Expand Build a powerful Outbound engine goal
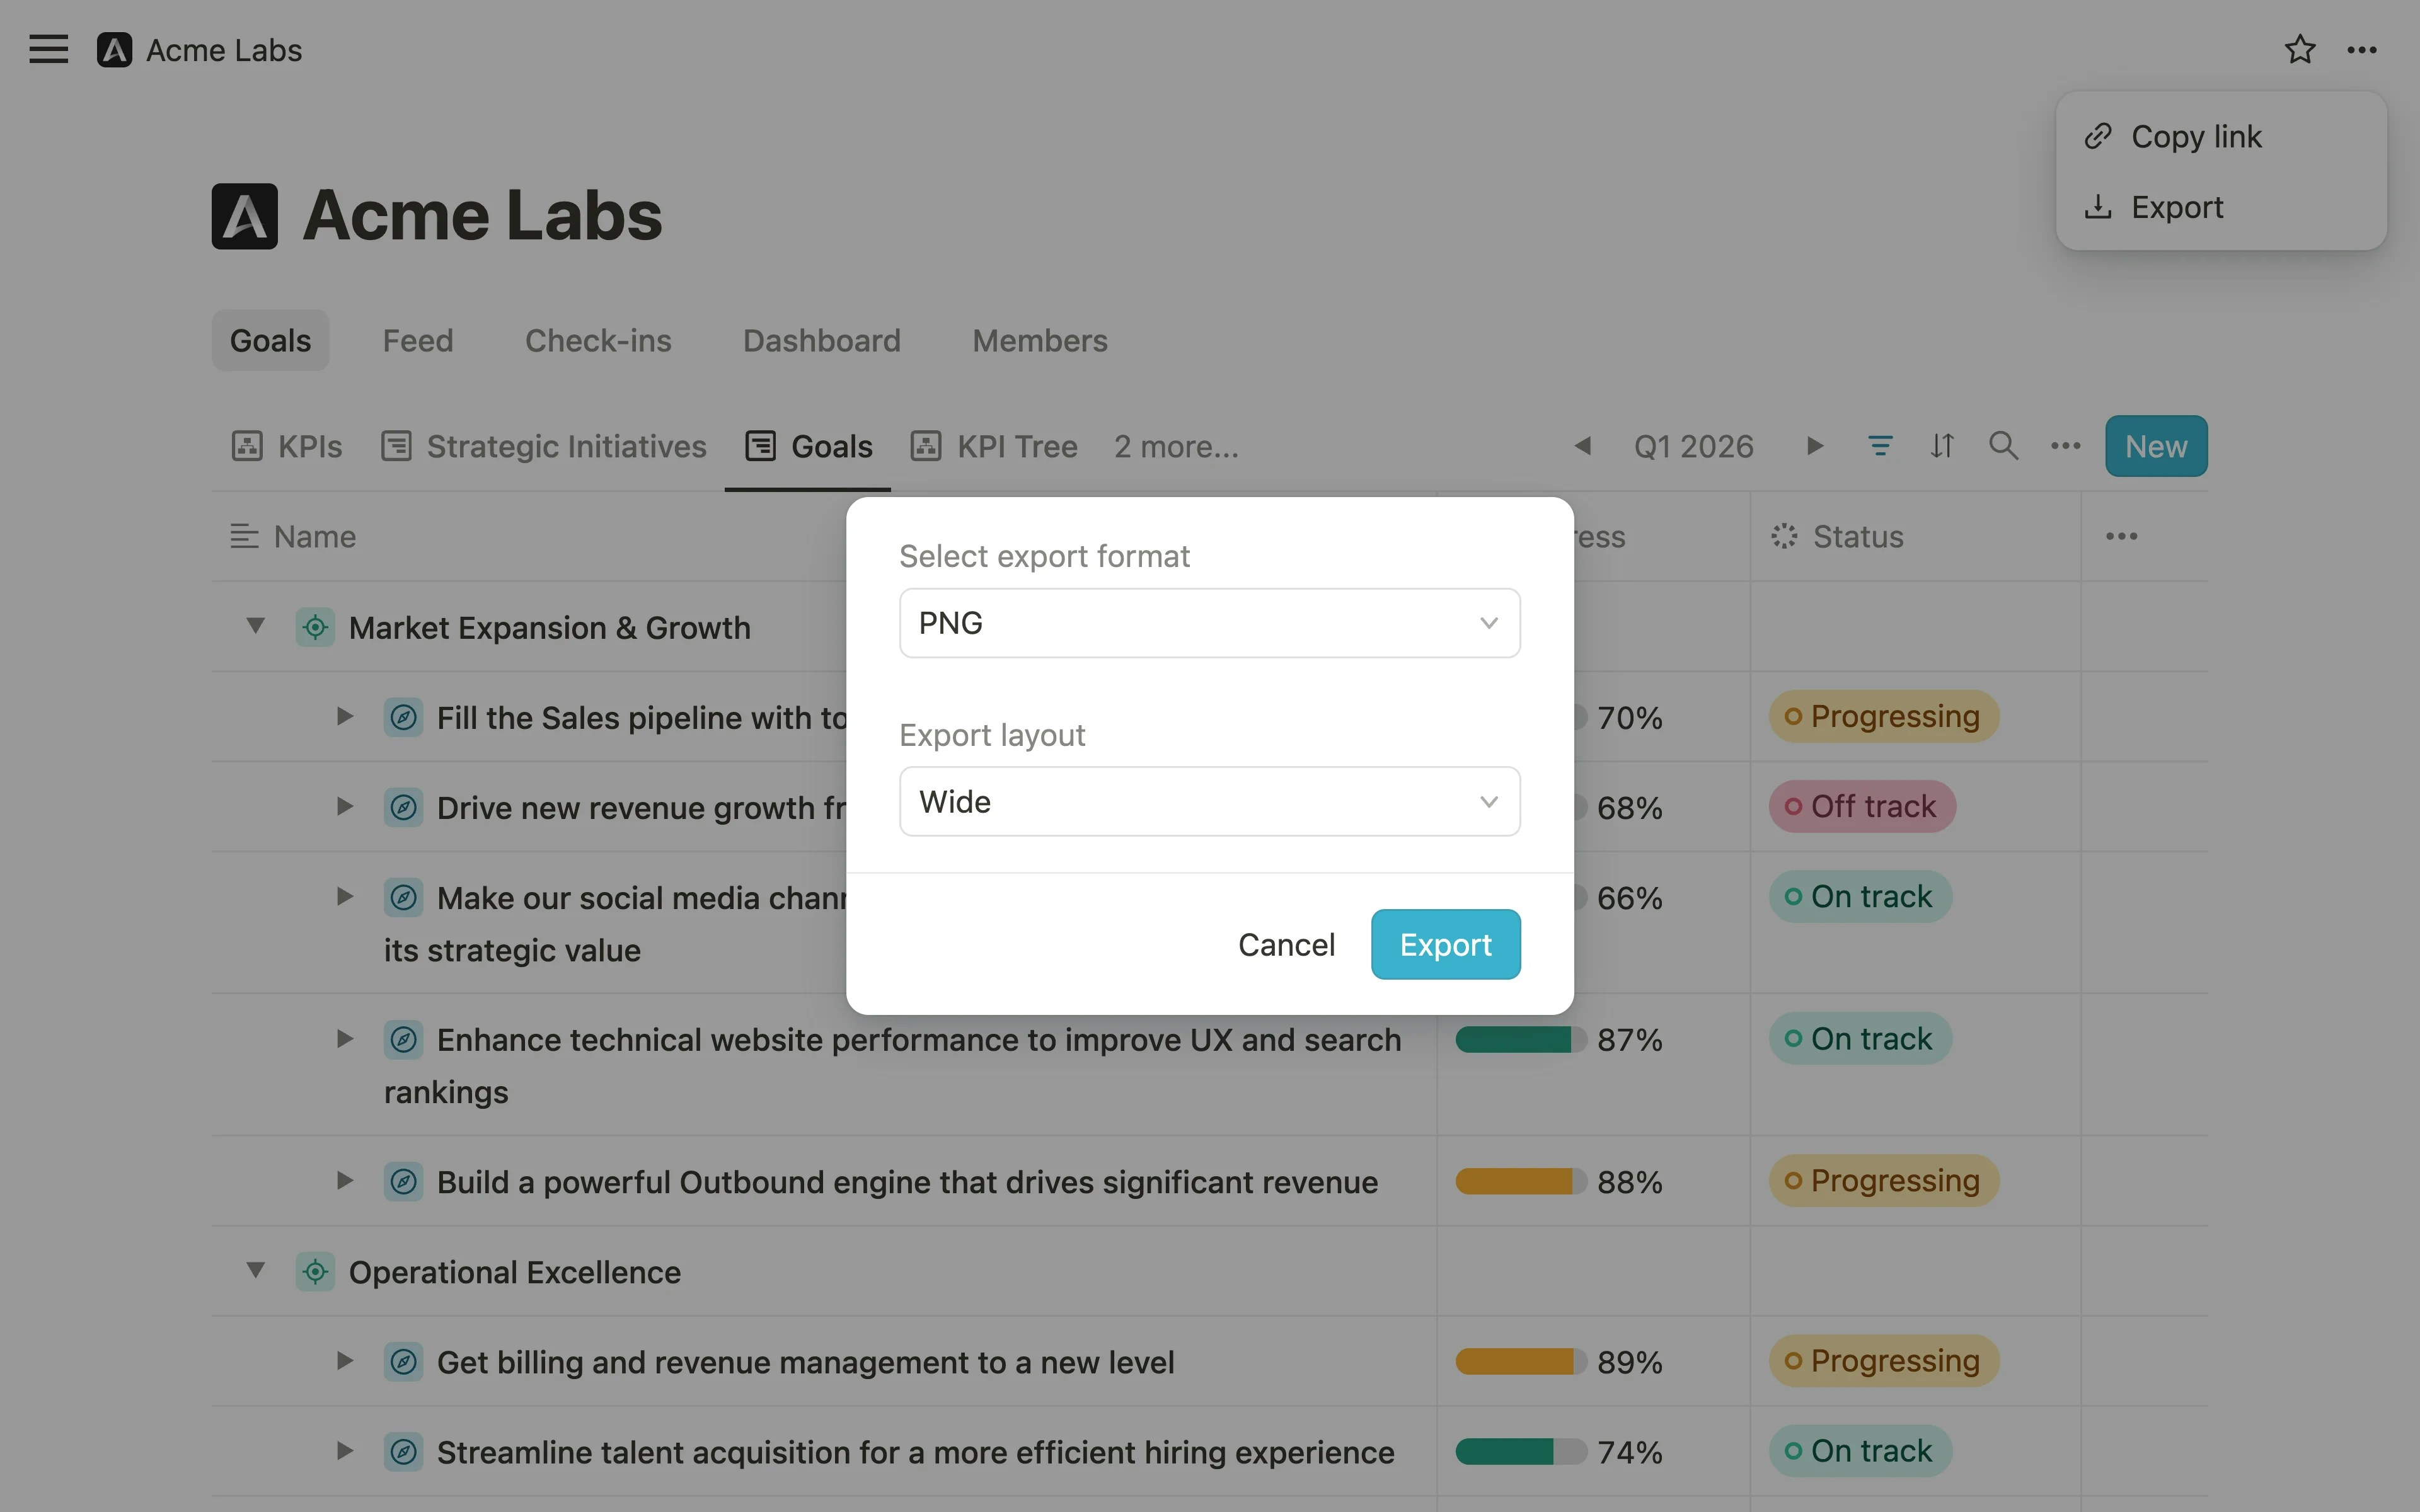The height and width of the screenshot is (1512, 2420). click(345, 1181)
